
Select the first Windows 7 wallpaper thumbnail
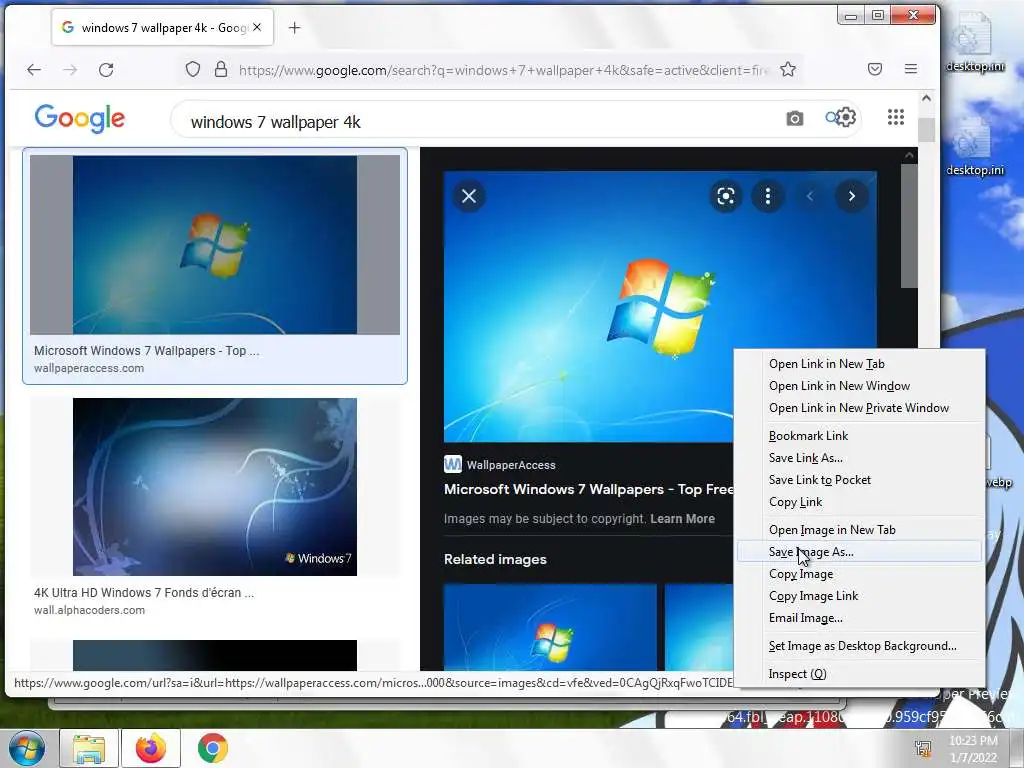215,245
